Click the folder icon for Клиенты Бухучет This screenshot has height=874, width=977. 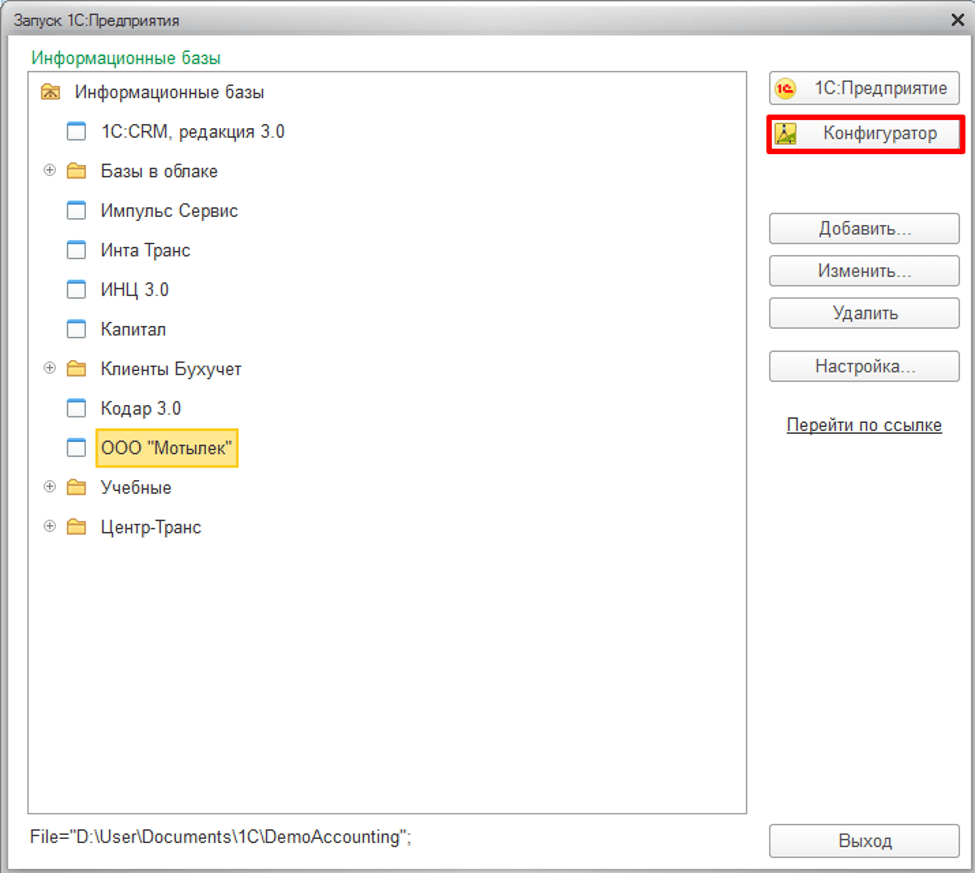pyautogui.click(x=77, y=370)
